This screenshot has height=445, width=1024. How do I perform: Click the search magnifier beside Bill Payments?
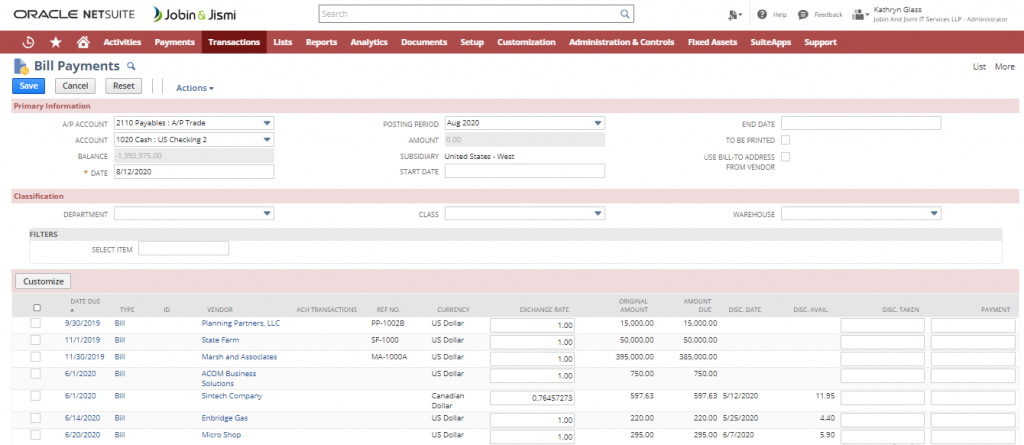130,66
